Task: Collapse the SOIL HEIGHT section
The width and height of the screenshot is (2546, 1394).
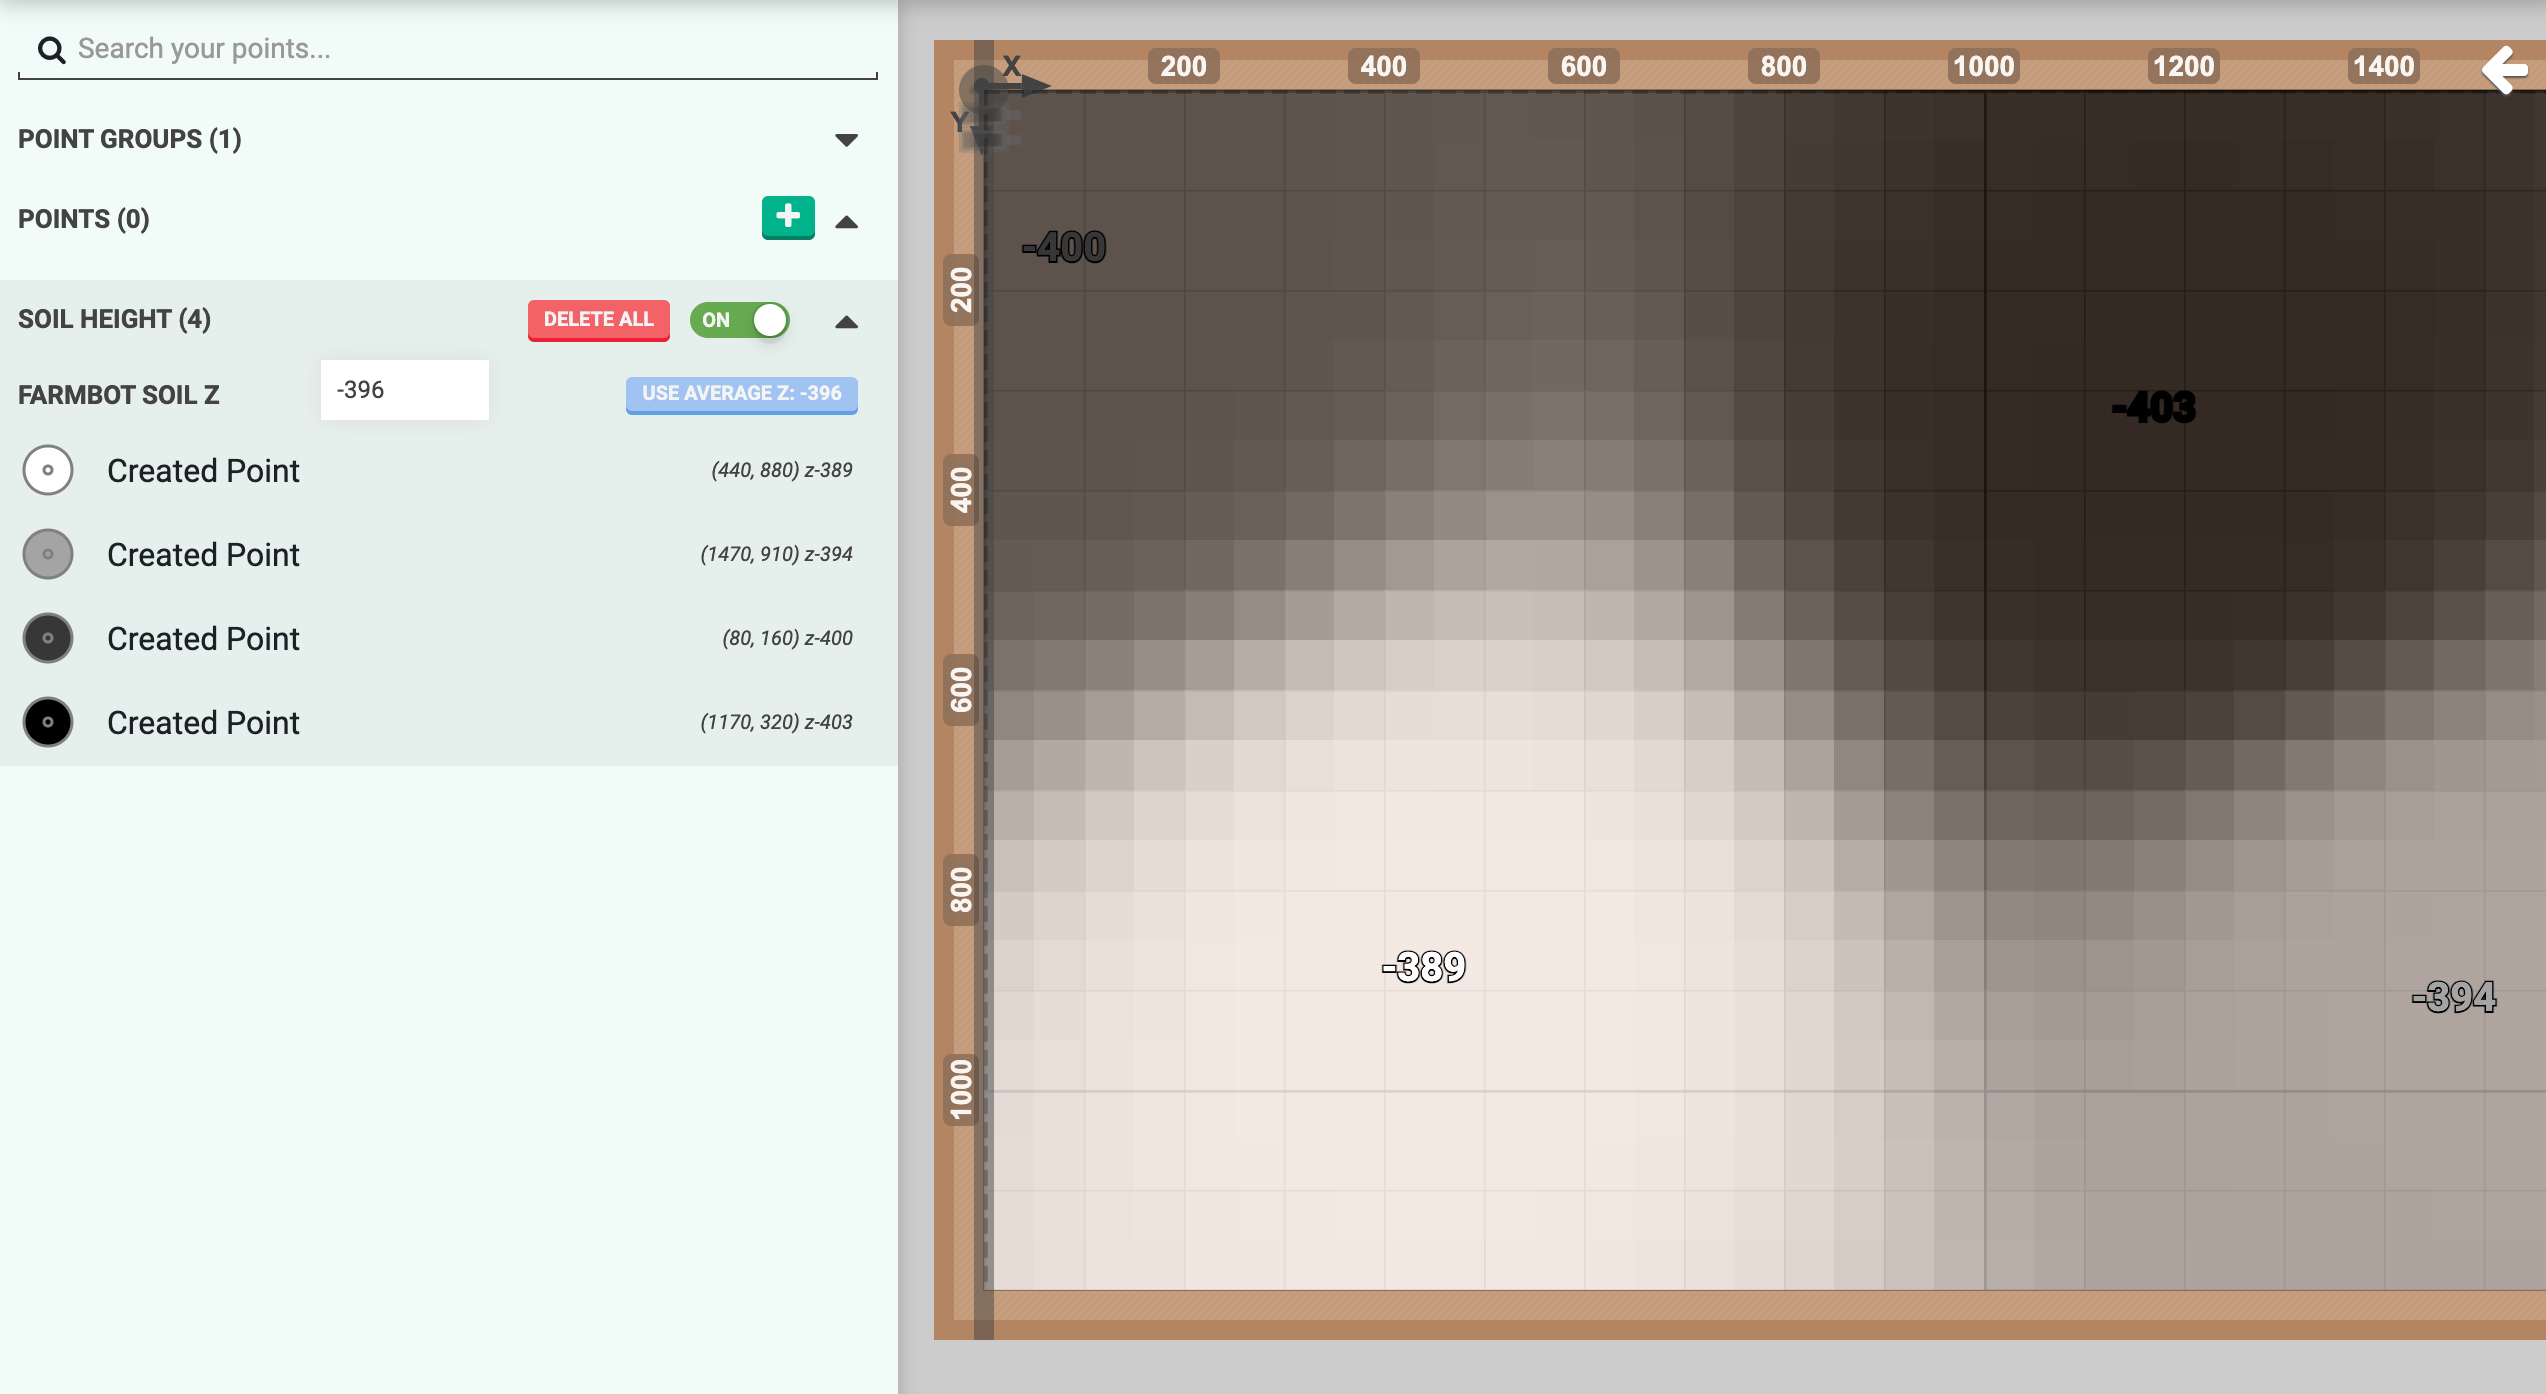Action: pyautogui.click(x=846, y=322)
